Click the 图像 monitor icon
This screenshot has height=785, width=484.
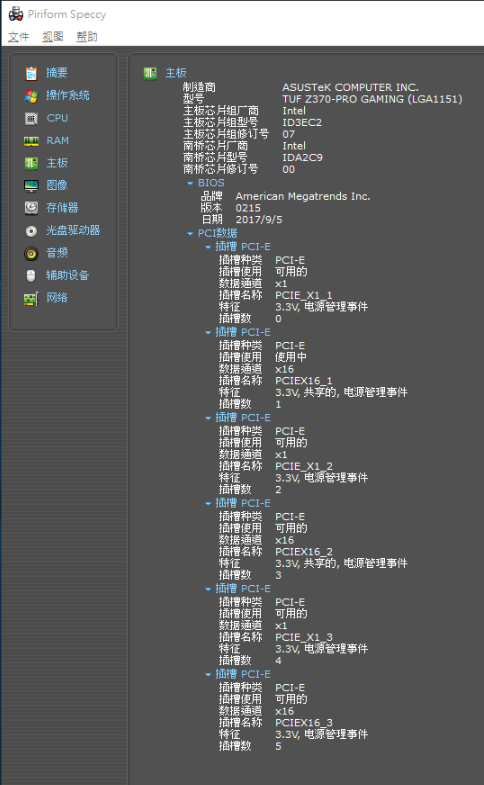31,186
